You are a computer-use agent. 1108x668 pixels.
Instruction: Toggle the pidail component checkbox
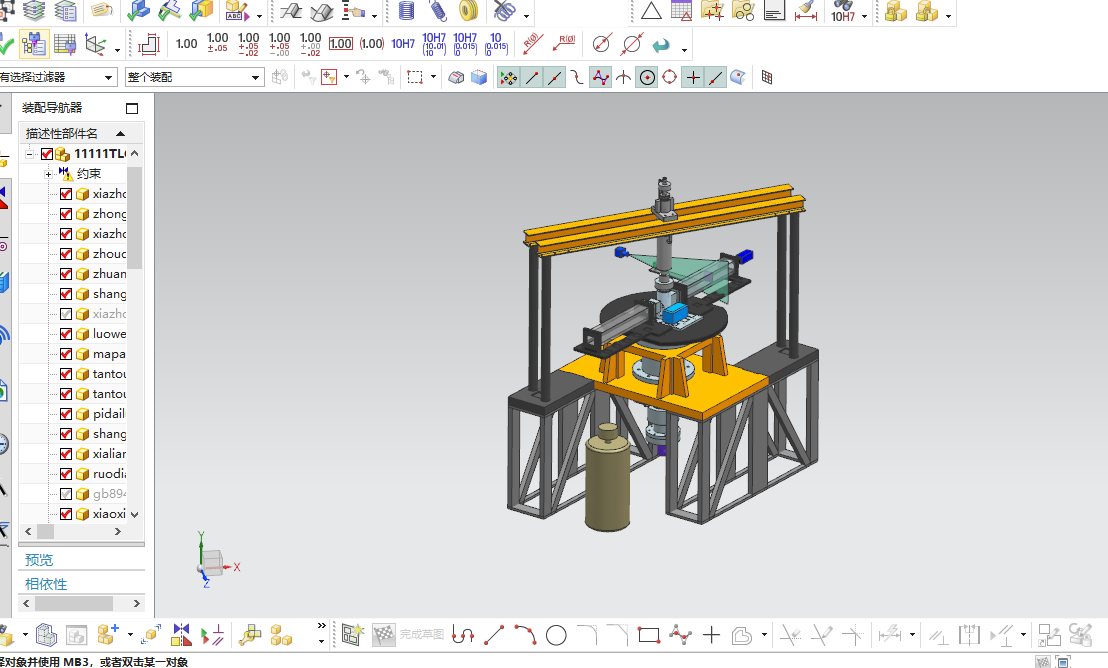pos(66,414)
